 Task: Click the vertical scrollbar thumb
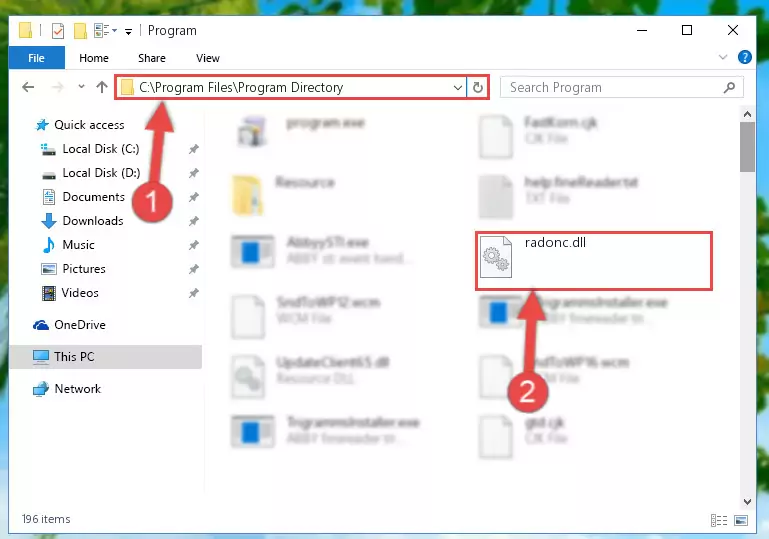[747, 147]
